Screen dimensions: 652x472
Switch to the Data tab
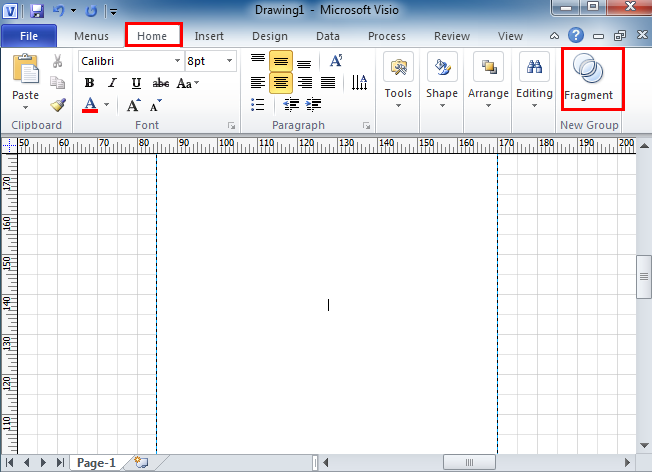coord(328,36)
